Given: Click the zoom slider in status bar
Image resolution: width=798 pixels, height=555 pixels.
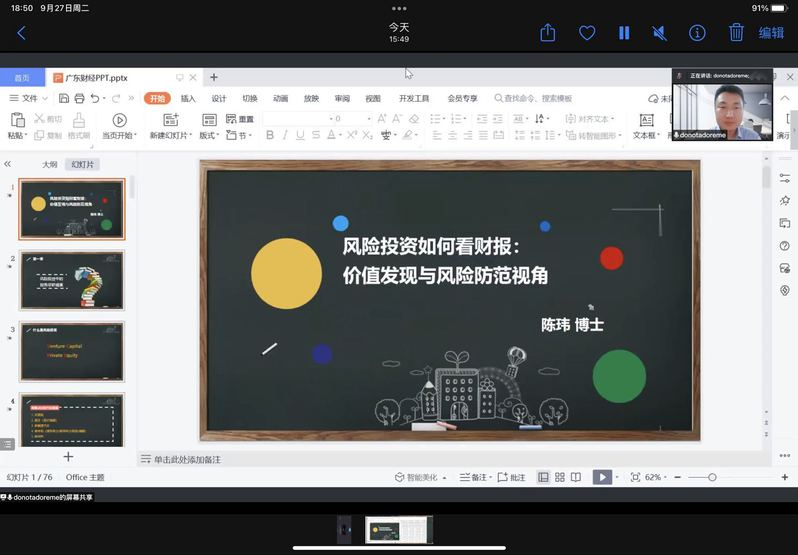Looking at the screenshot, I should 712,478.
